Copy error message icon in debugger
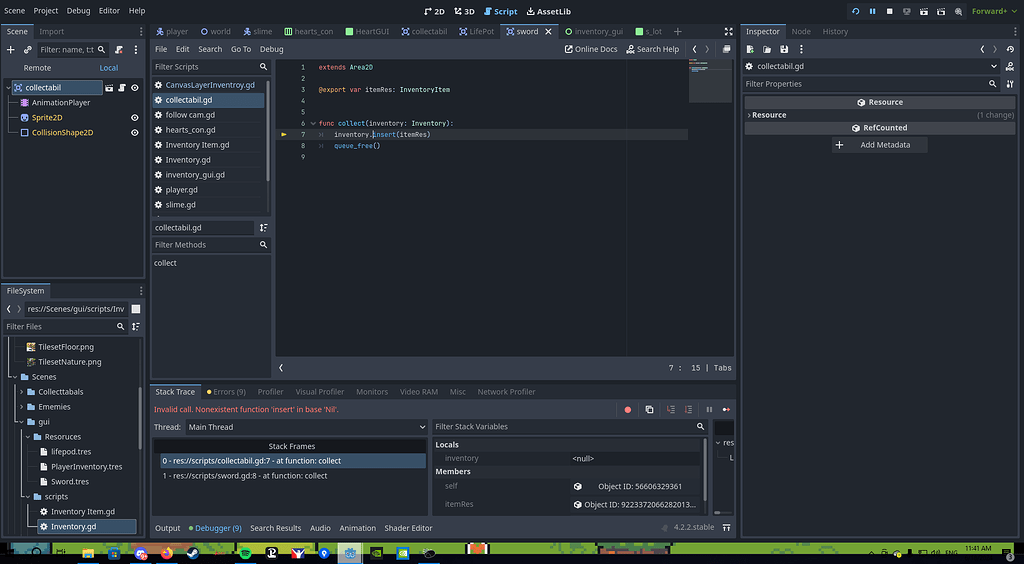This screenshot has height=564, width=1024. [x=649, y=410]
